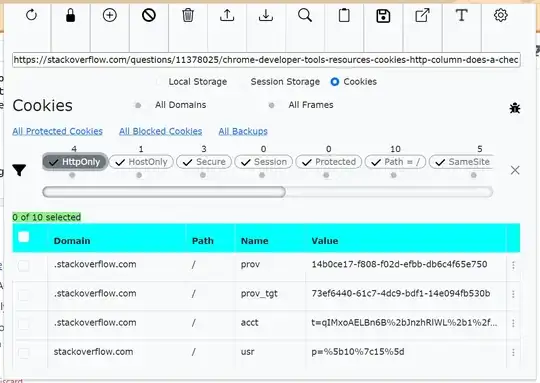Click the block cookies icon

pos(149,15)
